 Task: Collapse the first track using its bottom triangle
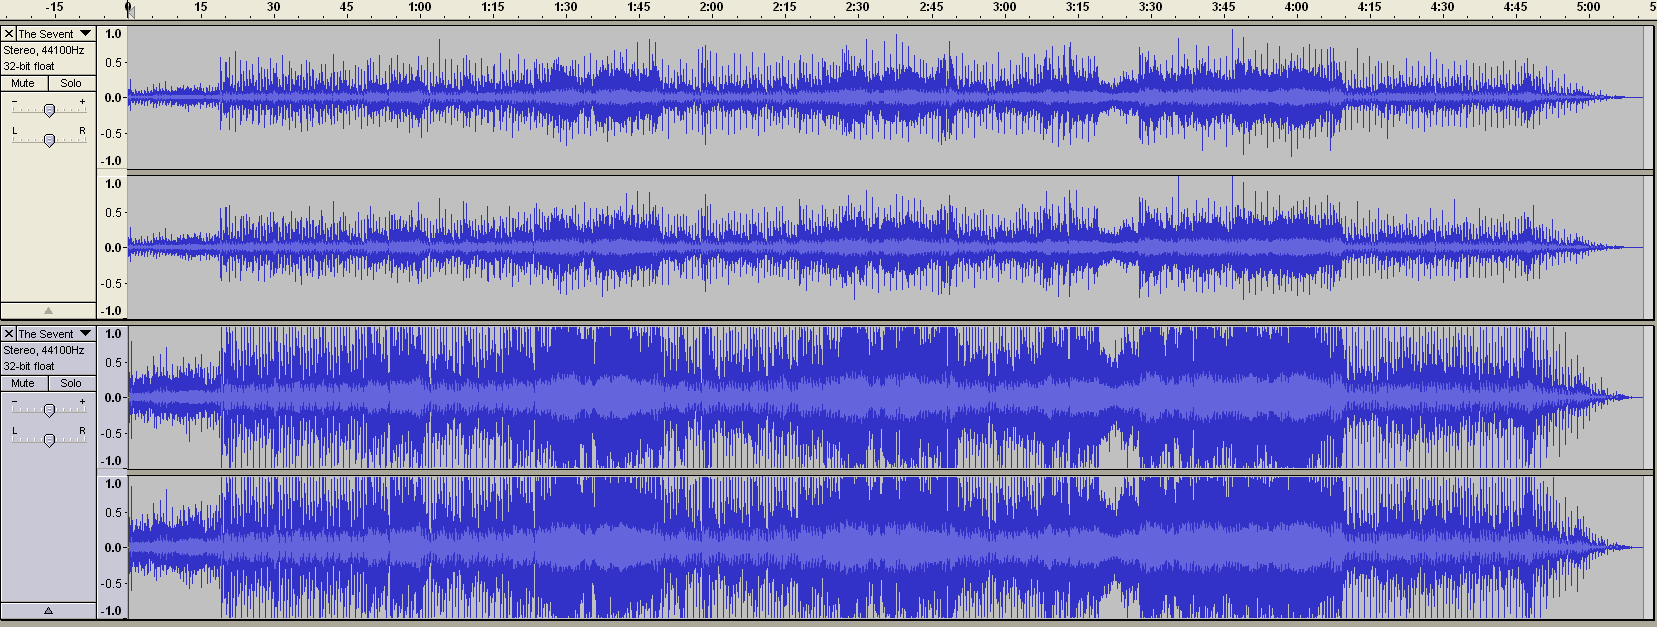[x=48, y=310]
